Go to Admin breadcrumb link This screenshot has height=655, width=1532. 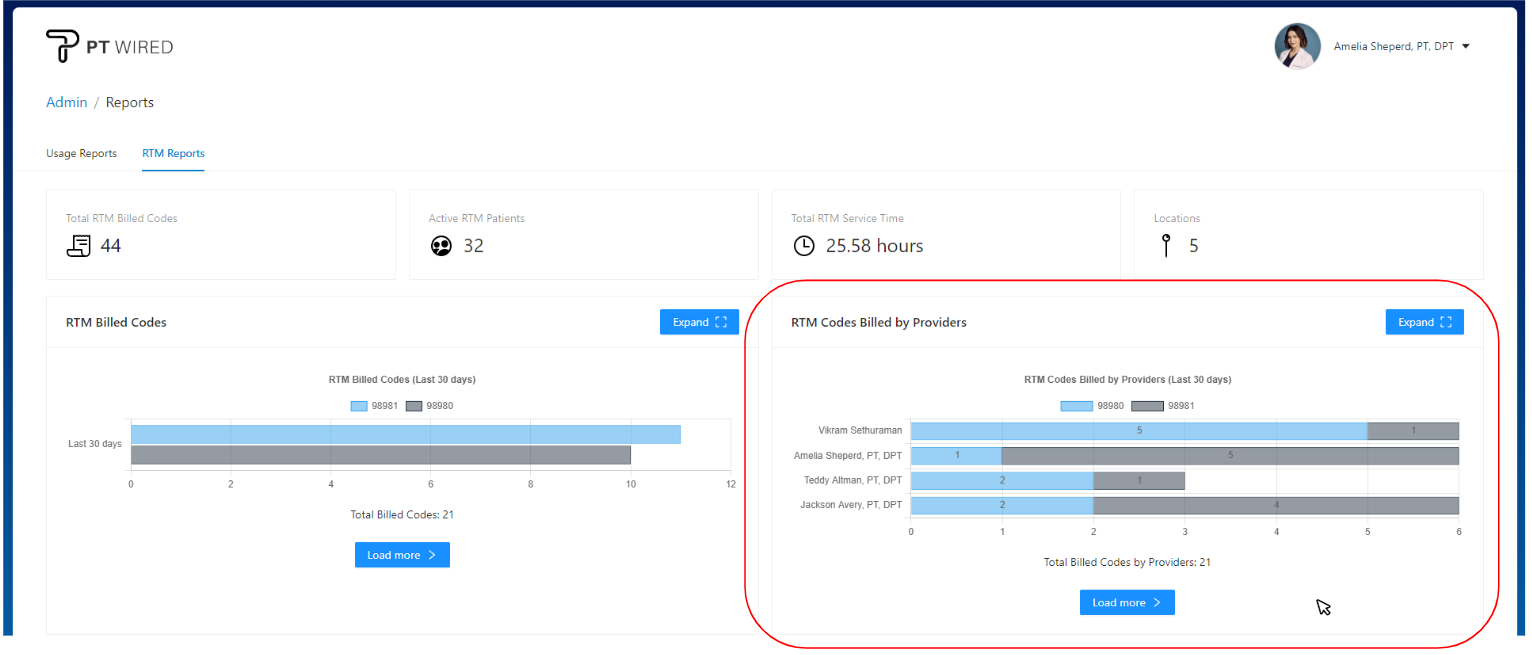(x=66, y=103)
